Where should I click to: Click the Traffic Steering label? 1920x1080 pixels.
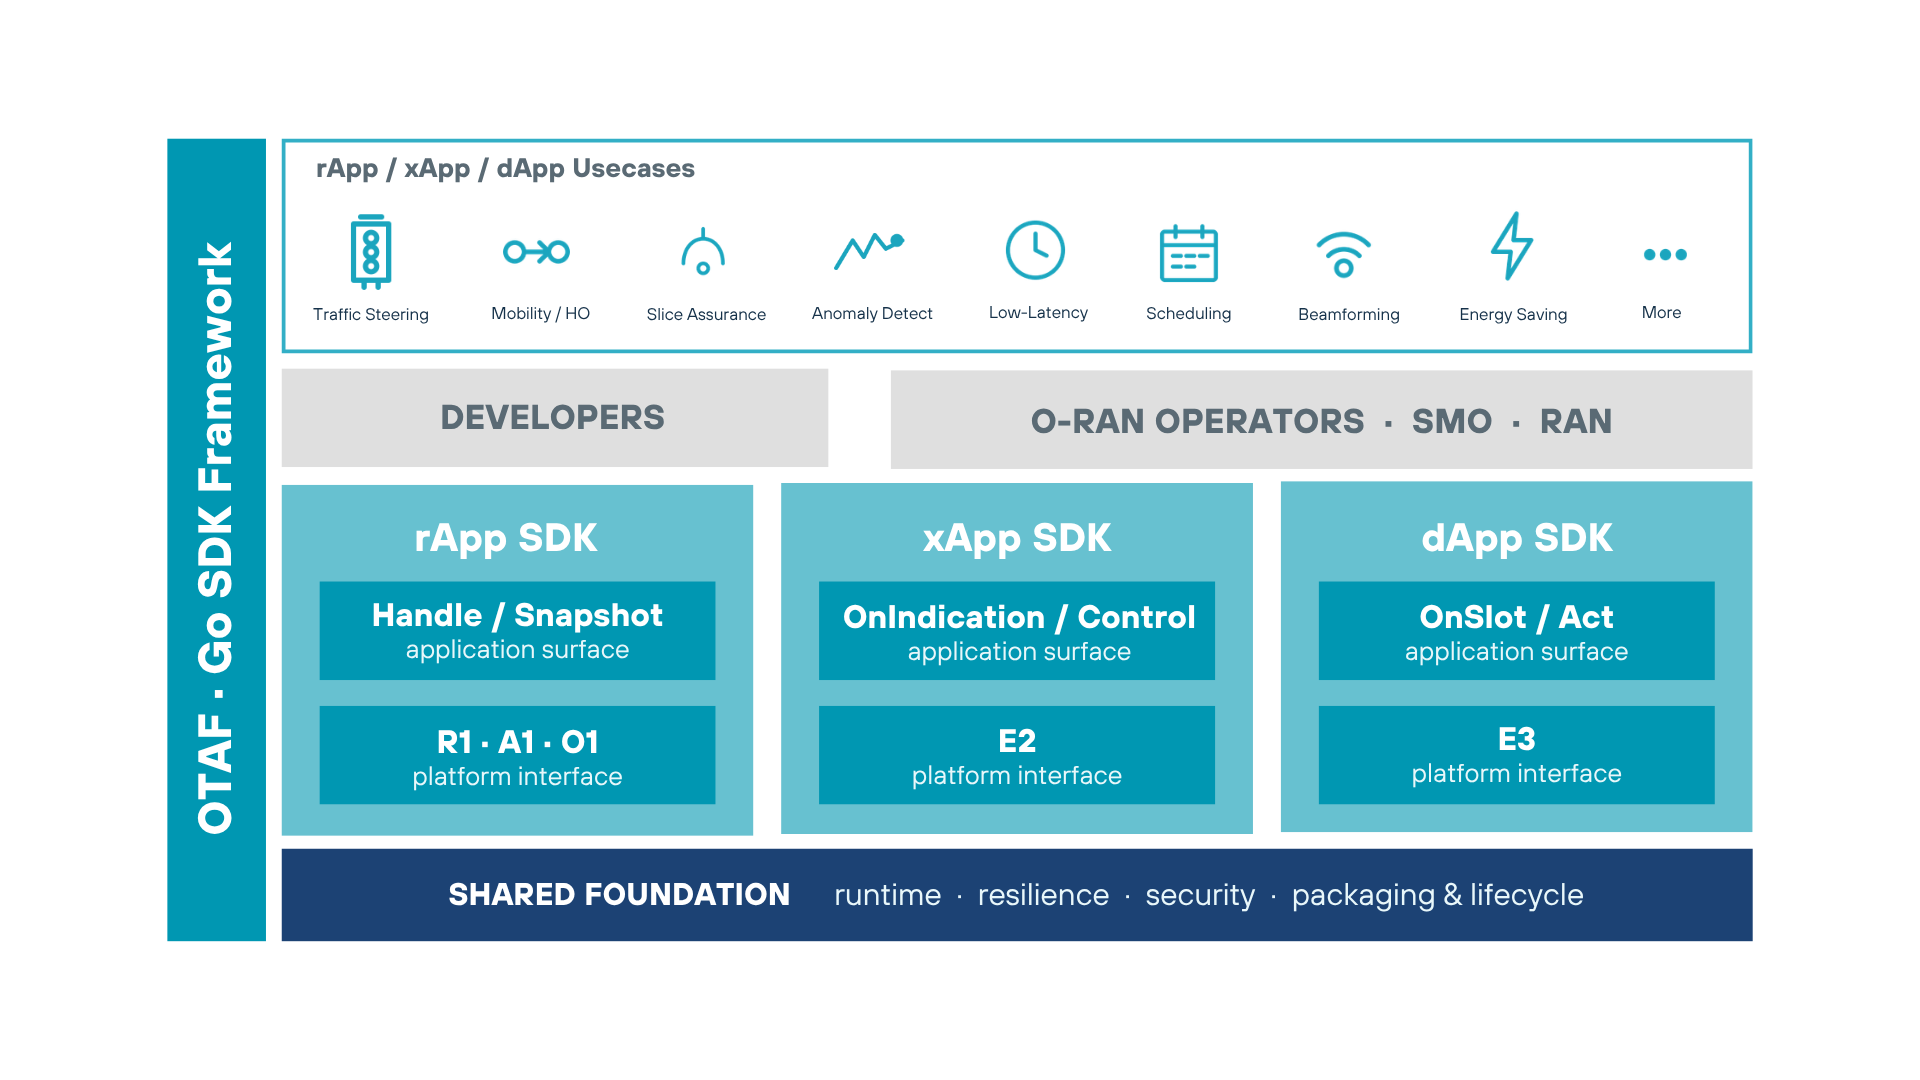[x=371, y=315]
